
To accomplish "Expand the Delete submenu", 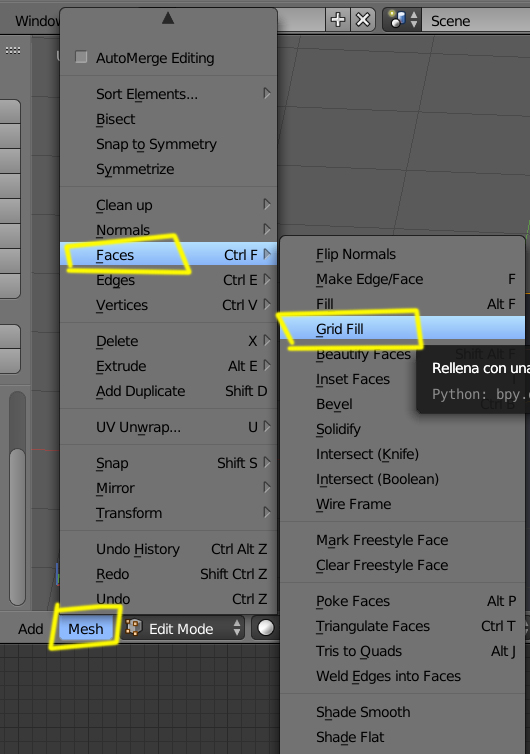I will coord(168,341).
